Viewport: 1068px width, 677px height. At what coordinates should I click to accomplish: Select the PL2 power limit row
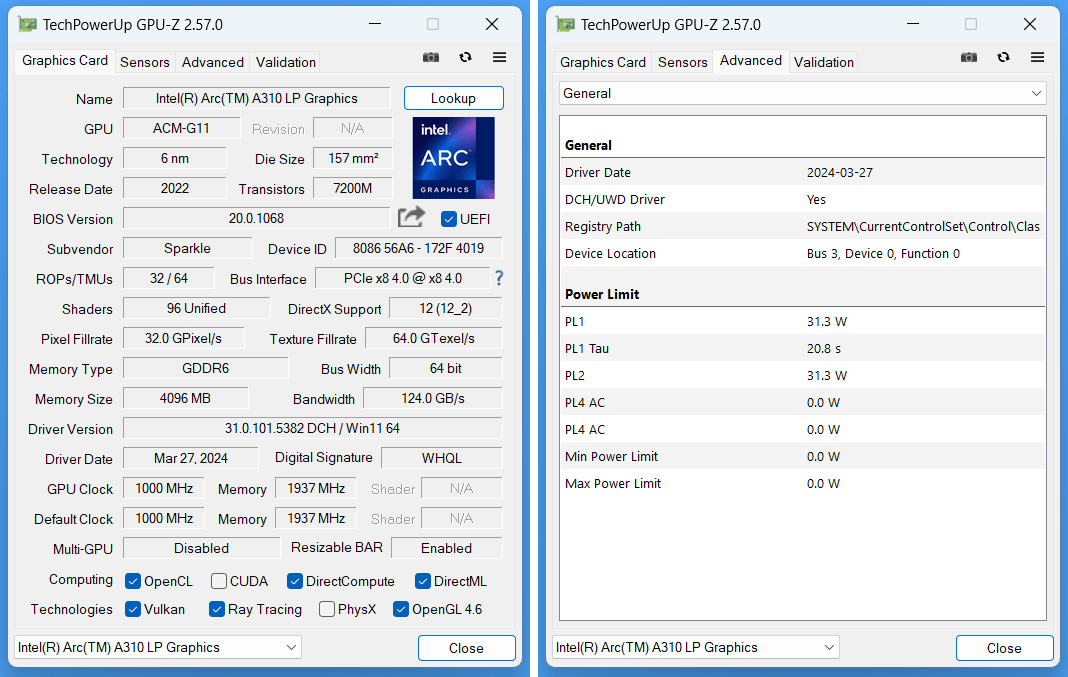[x=802, y=375]
